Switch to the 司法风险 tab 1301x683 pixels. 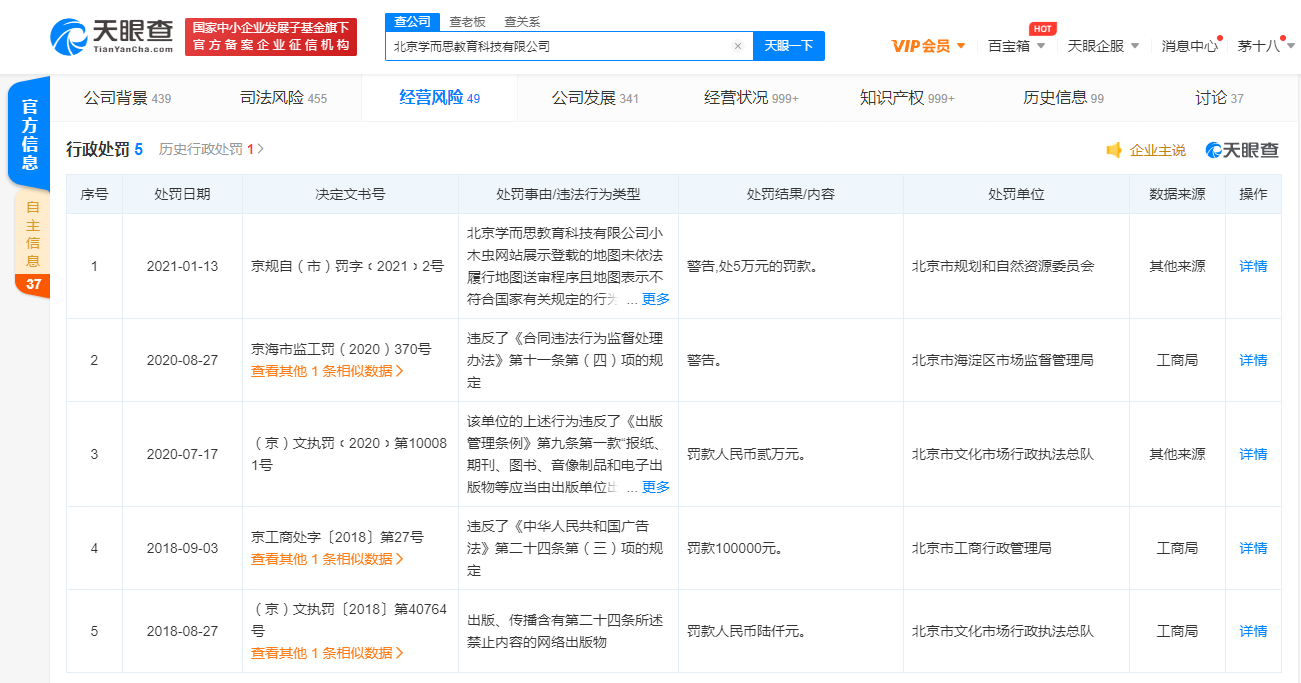[x=283, y=98]
